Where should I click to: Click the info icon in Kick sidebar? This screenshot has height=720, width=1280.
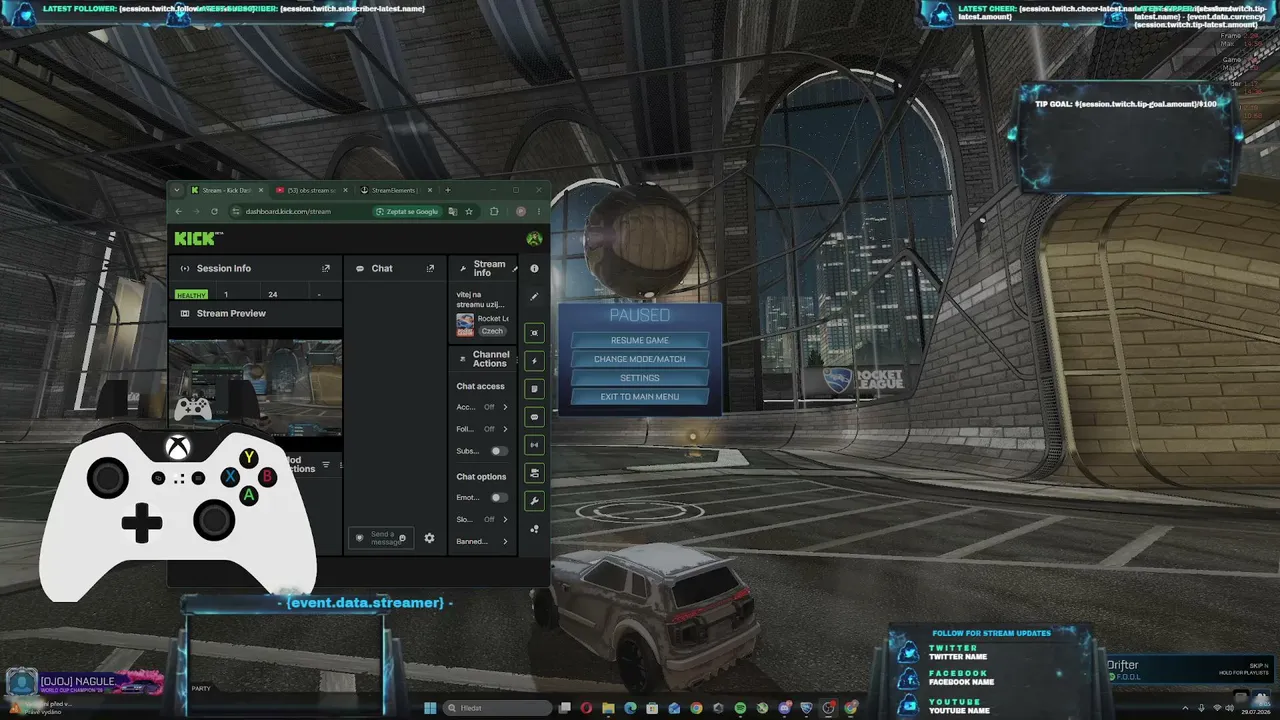coord(534,268)
